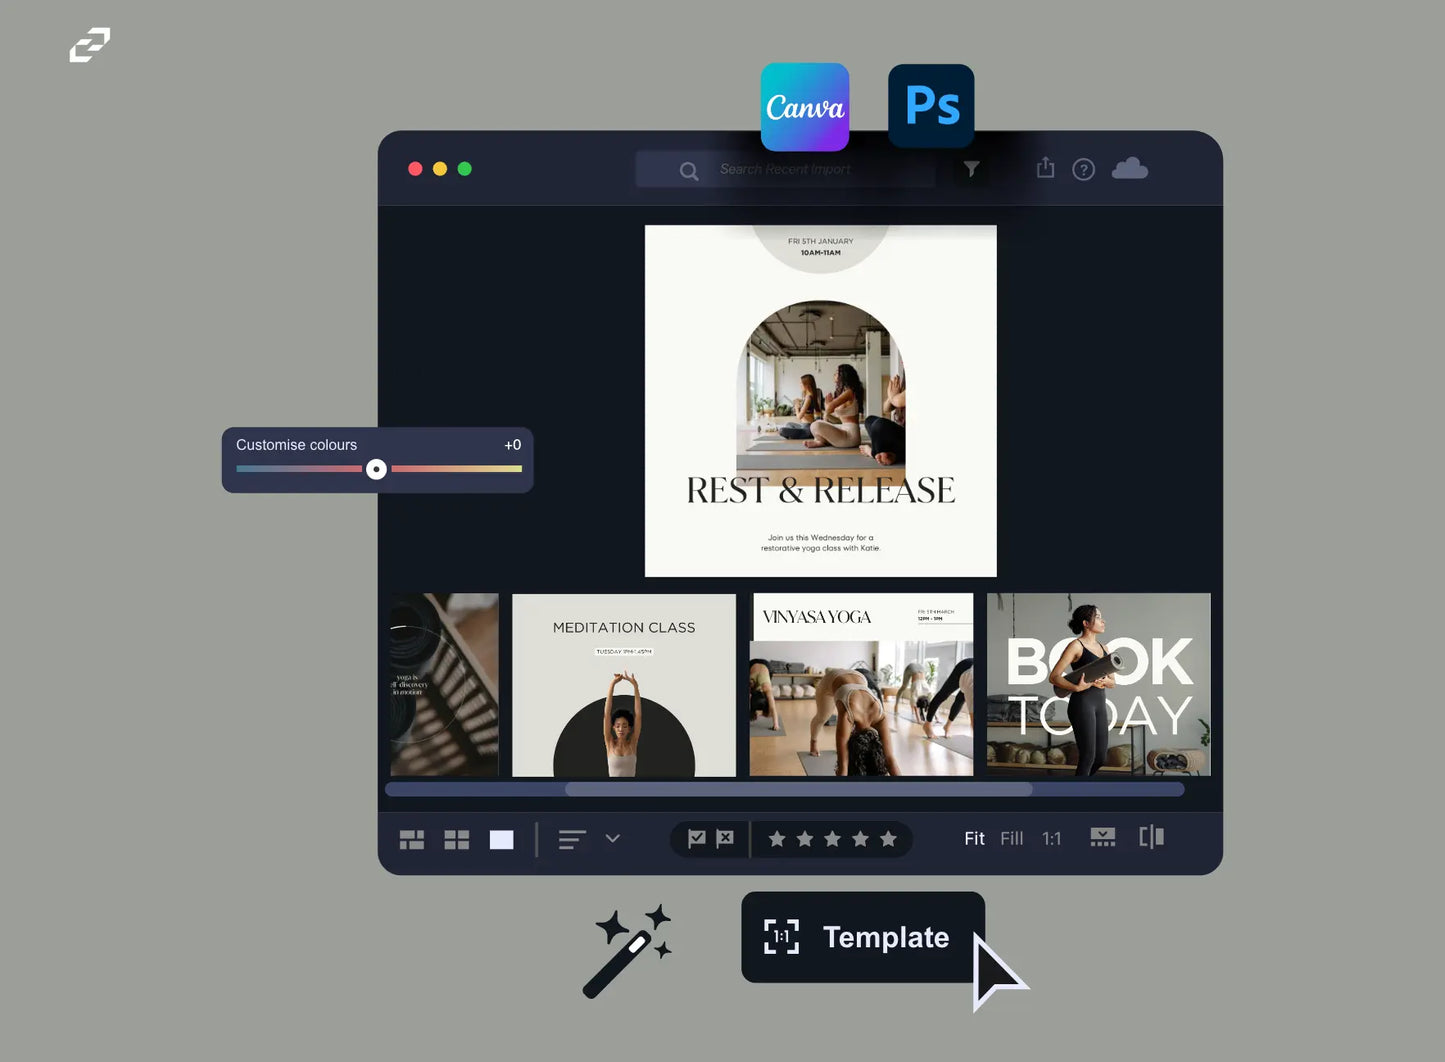Switch to the mosaic photo grid view
This screenshot has height=1062, width=1445.
(412, 839)
